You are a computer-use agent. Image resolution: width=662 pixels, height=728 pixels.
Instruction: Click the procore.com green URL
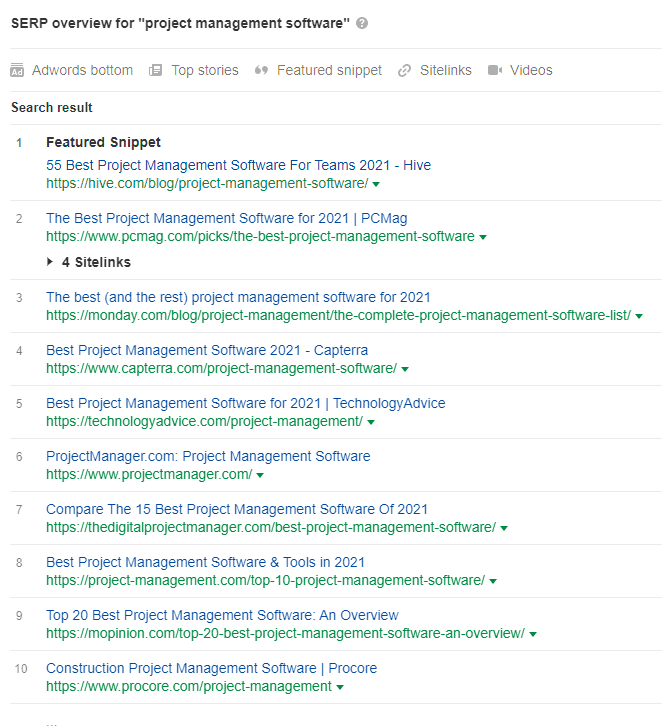[189, 686]
